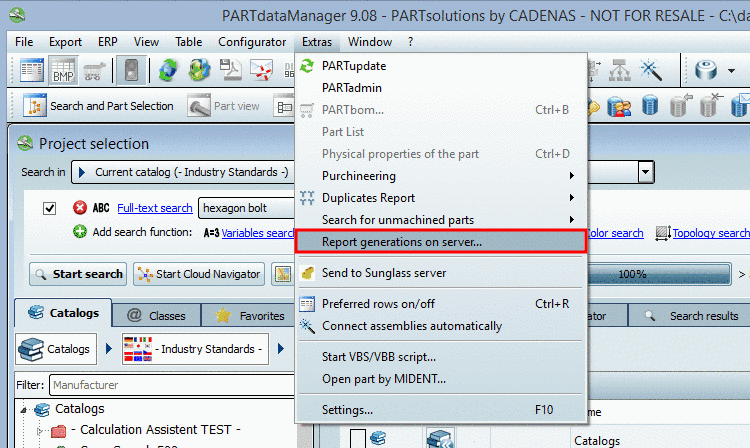
Task: Click the Variables search link
Action: pyautogui.click(x=257, y=233)
